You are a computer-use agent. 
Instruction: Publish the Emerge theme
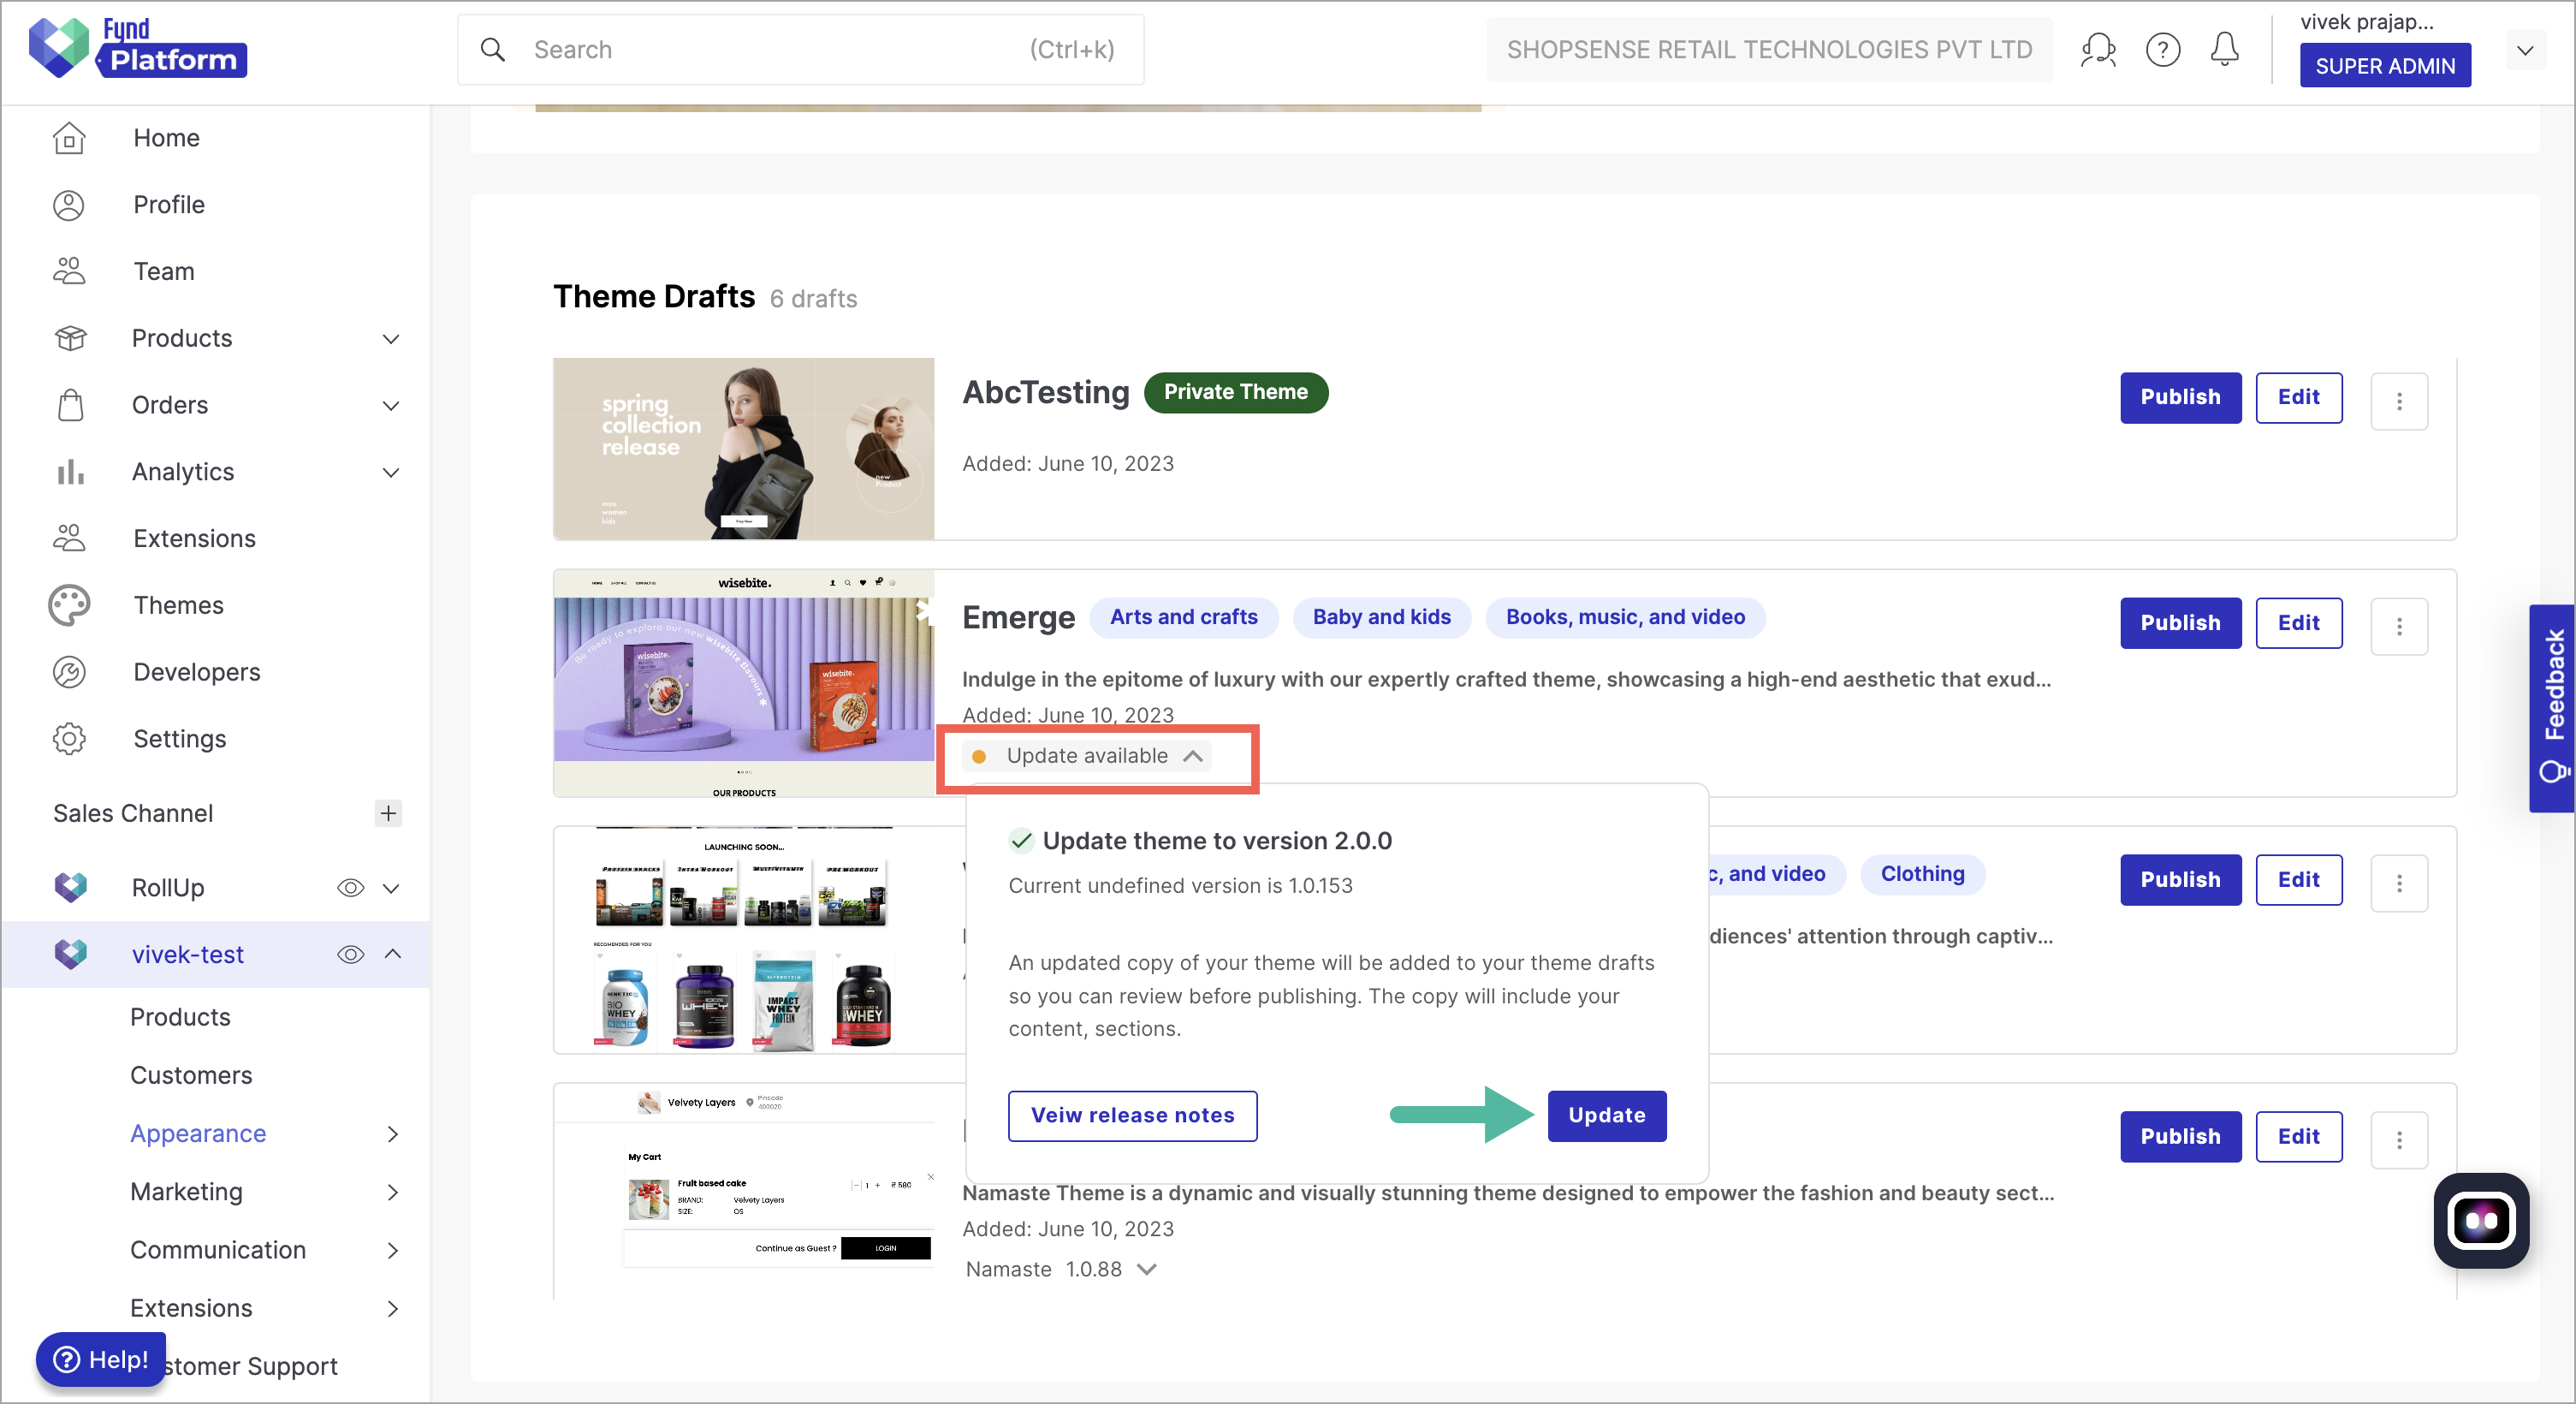[x=2180, y=623]
